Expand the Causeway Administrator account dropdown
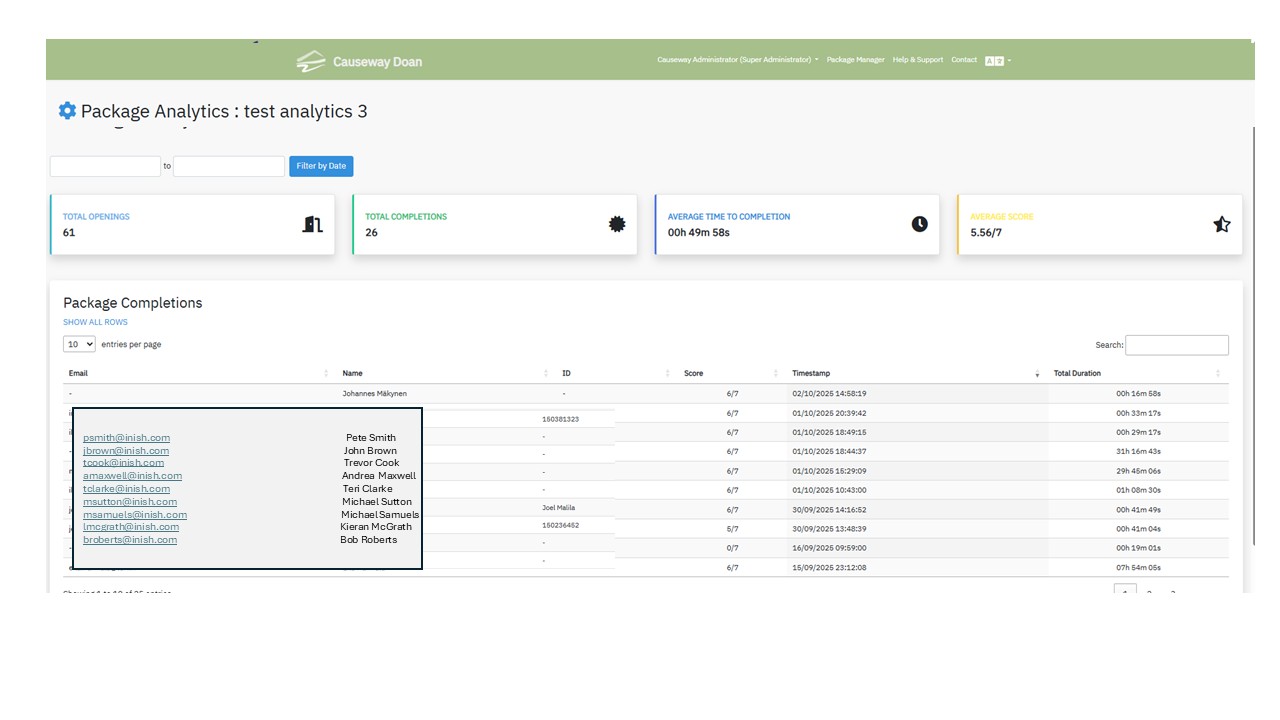Image resolution: width=1280 pixels, height=720 pixels. pos(737,60)
